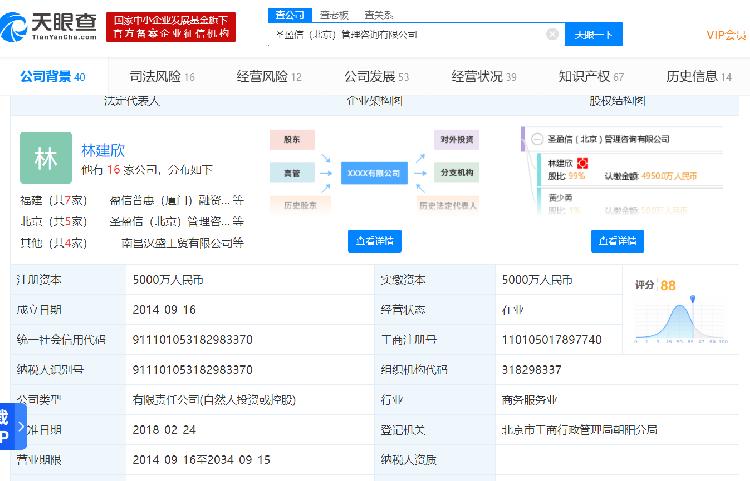Click the 股东 box in structure diagram
This screenshot has width=750, height=481.
tap(292, 140)
